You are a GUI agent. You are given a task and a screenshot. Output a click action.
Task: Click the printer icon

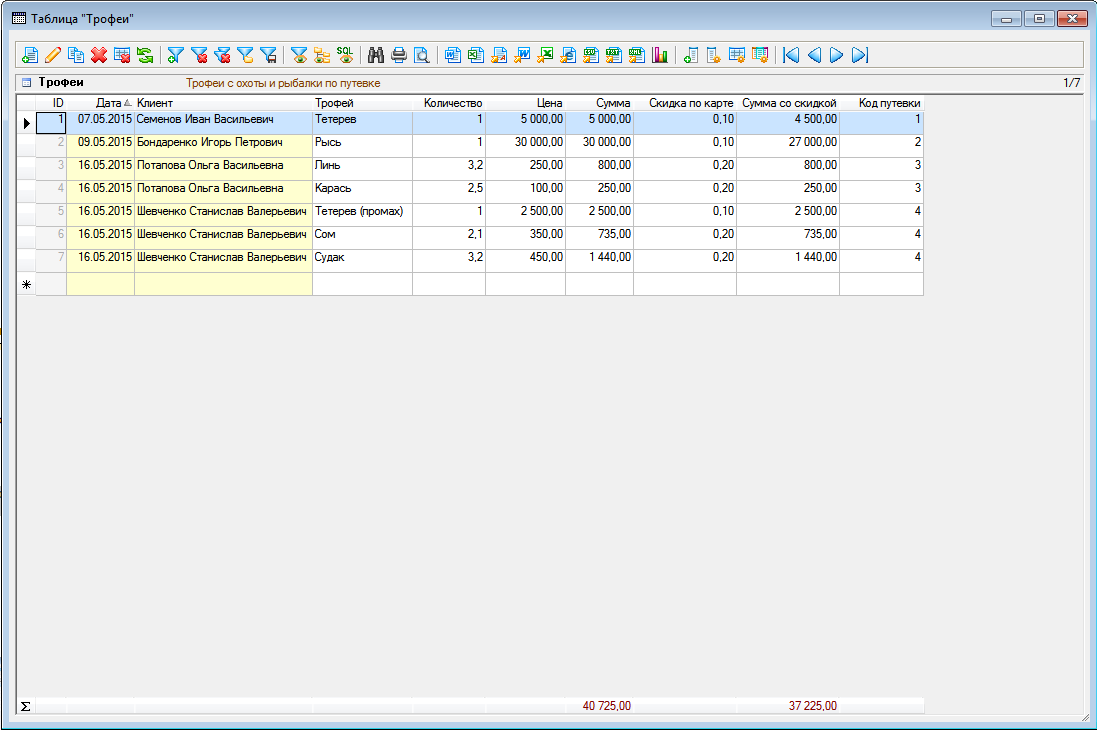tap(399, 56)
